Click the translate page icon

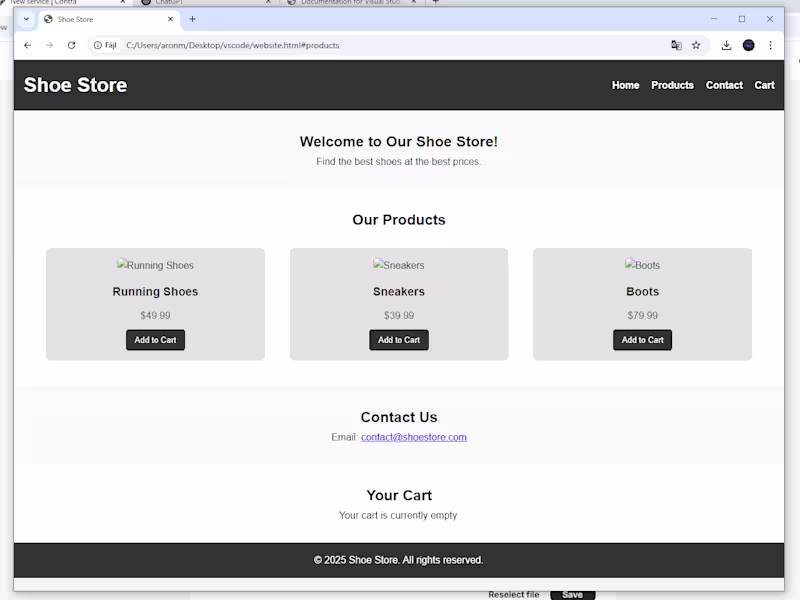(x=676, y=45)
